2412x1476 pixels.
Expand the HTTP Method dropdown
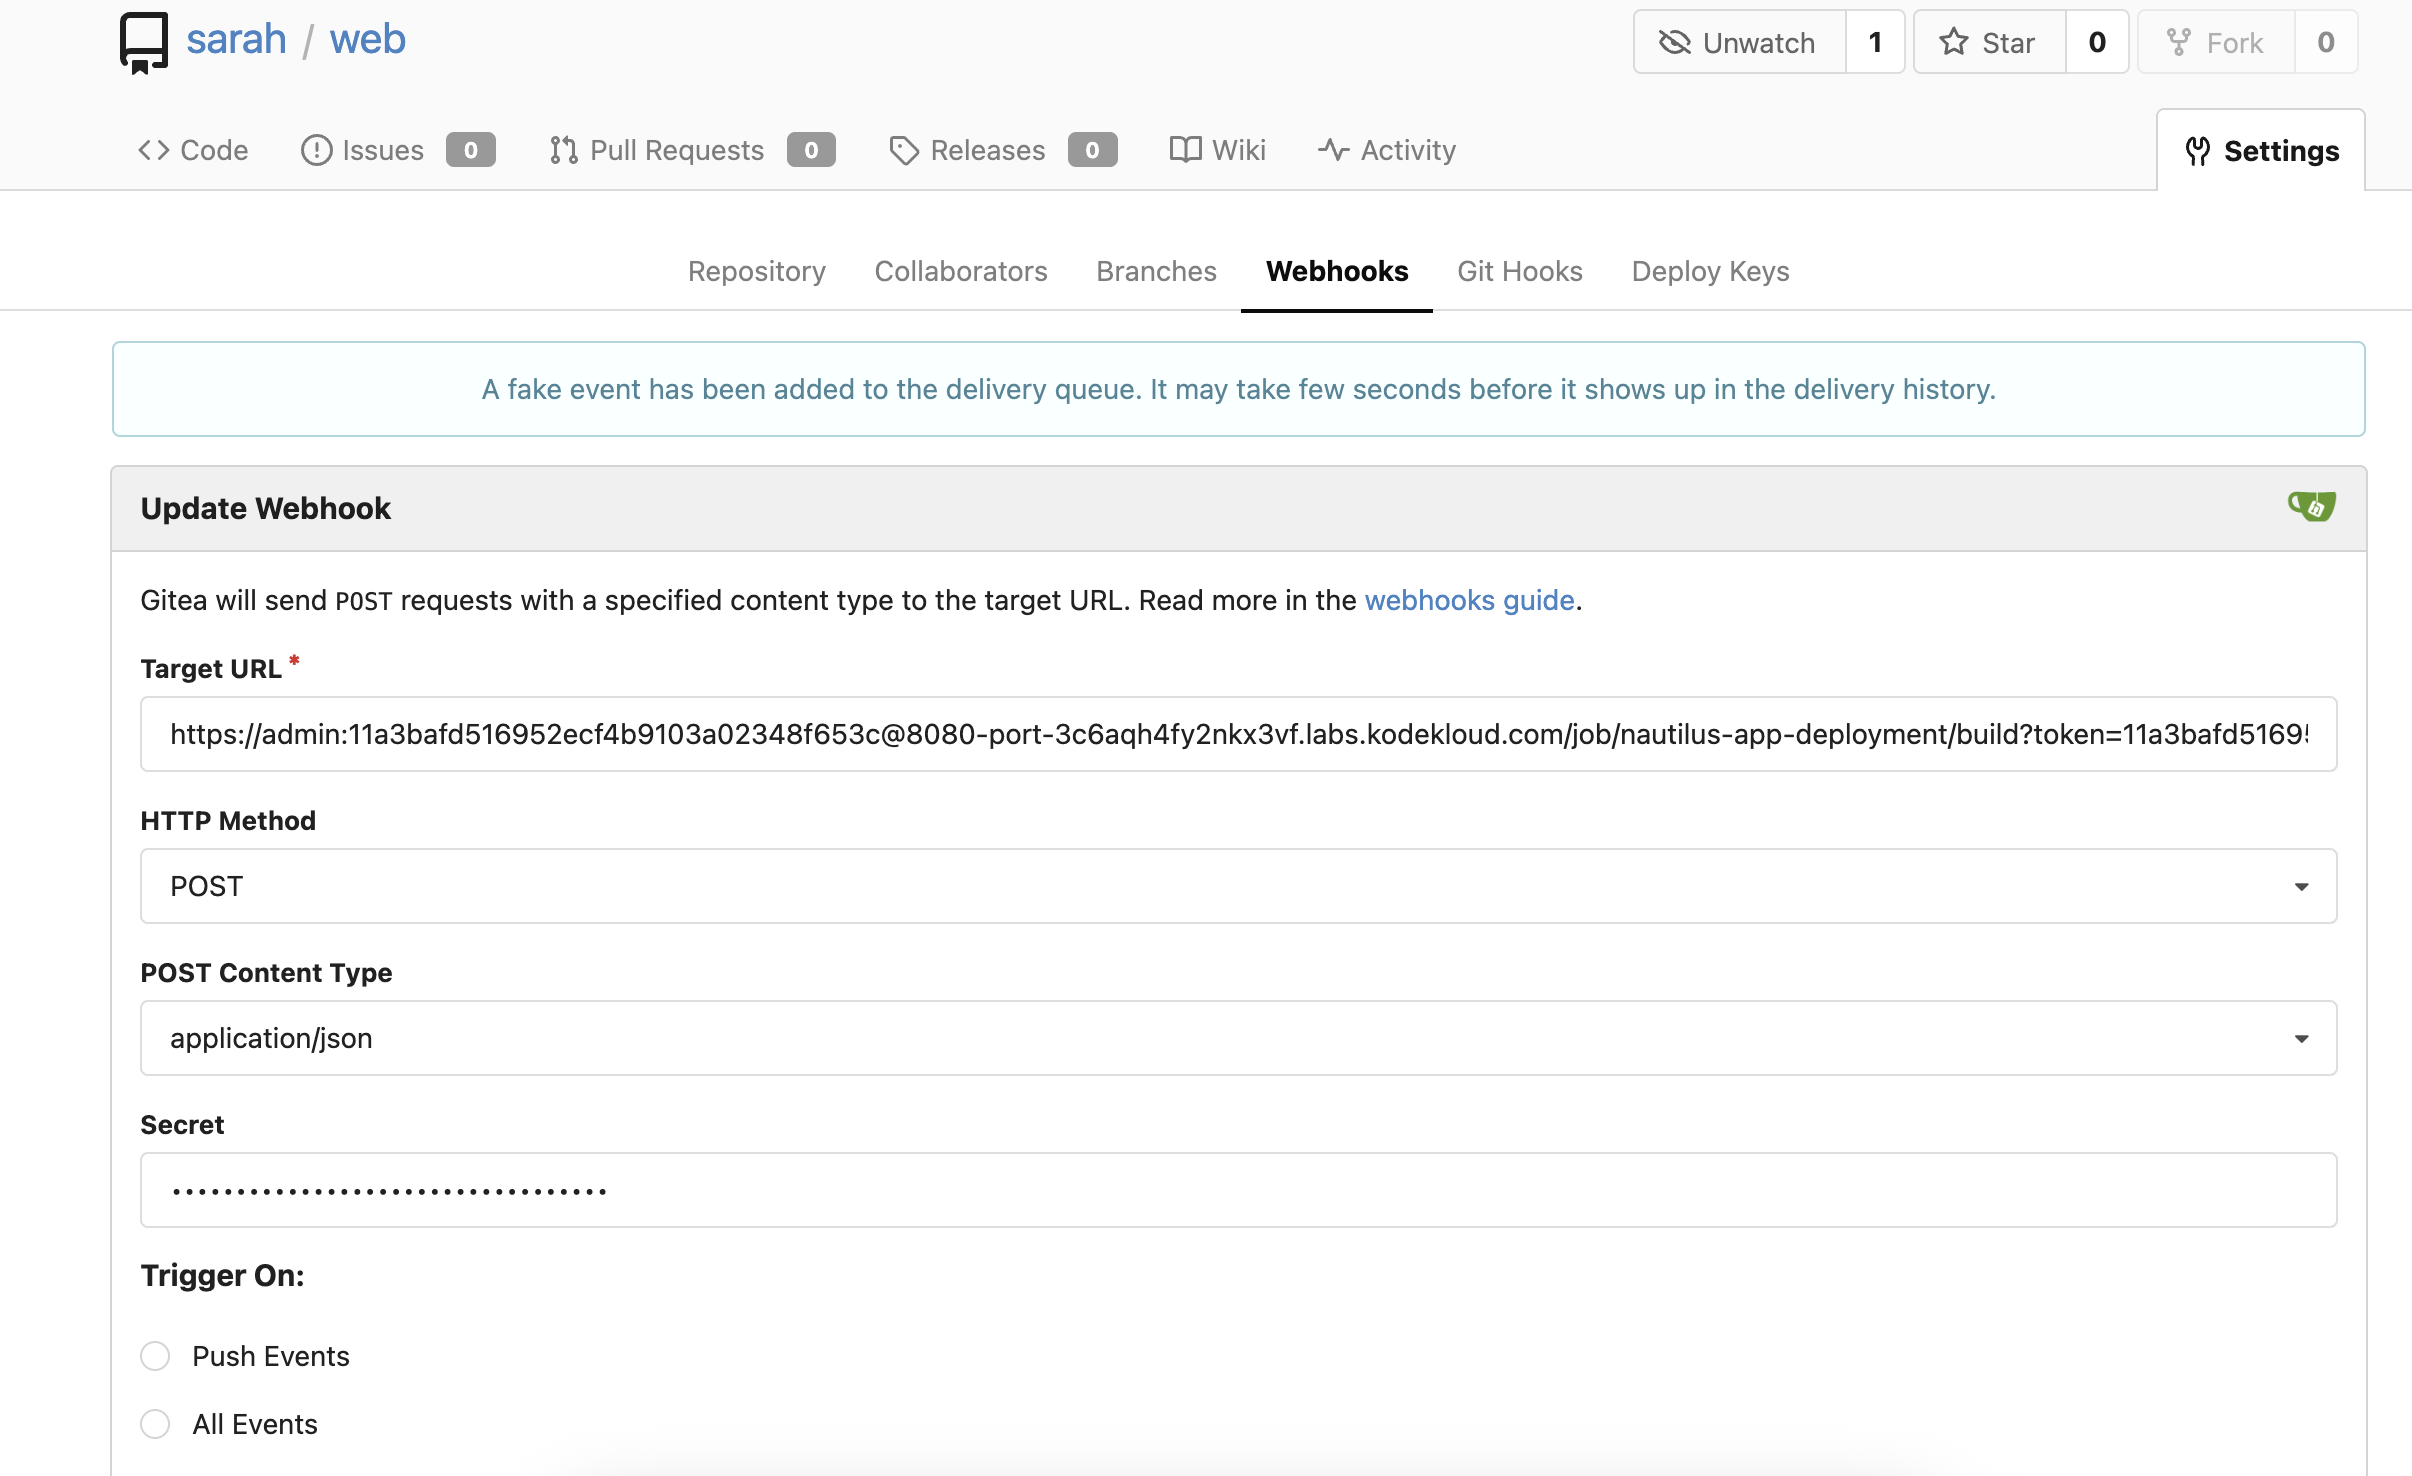coord(1238,886)
